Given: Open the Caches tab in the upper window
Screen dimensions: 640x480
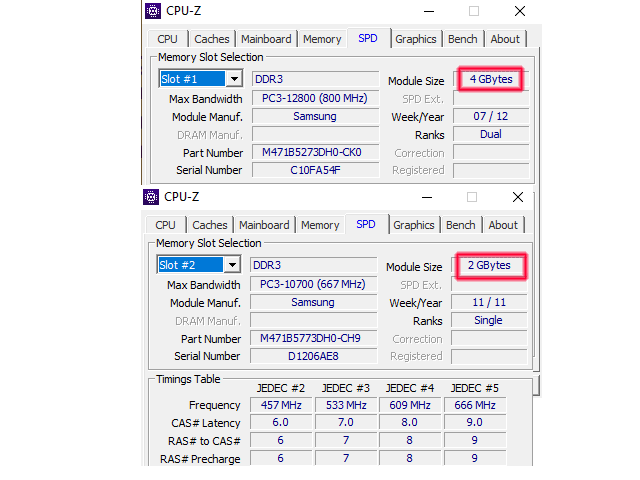Looking at the screenshot, I should click(x=212, y=39).
